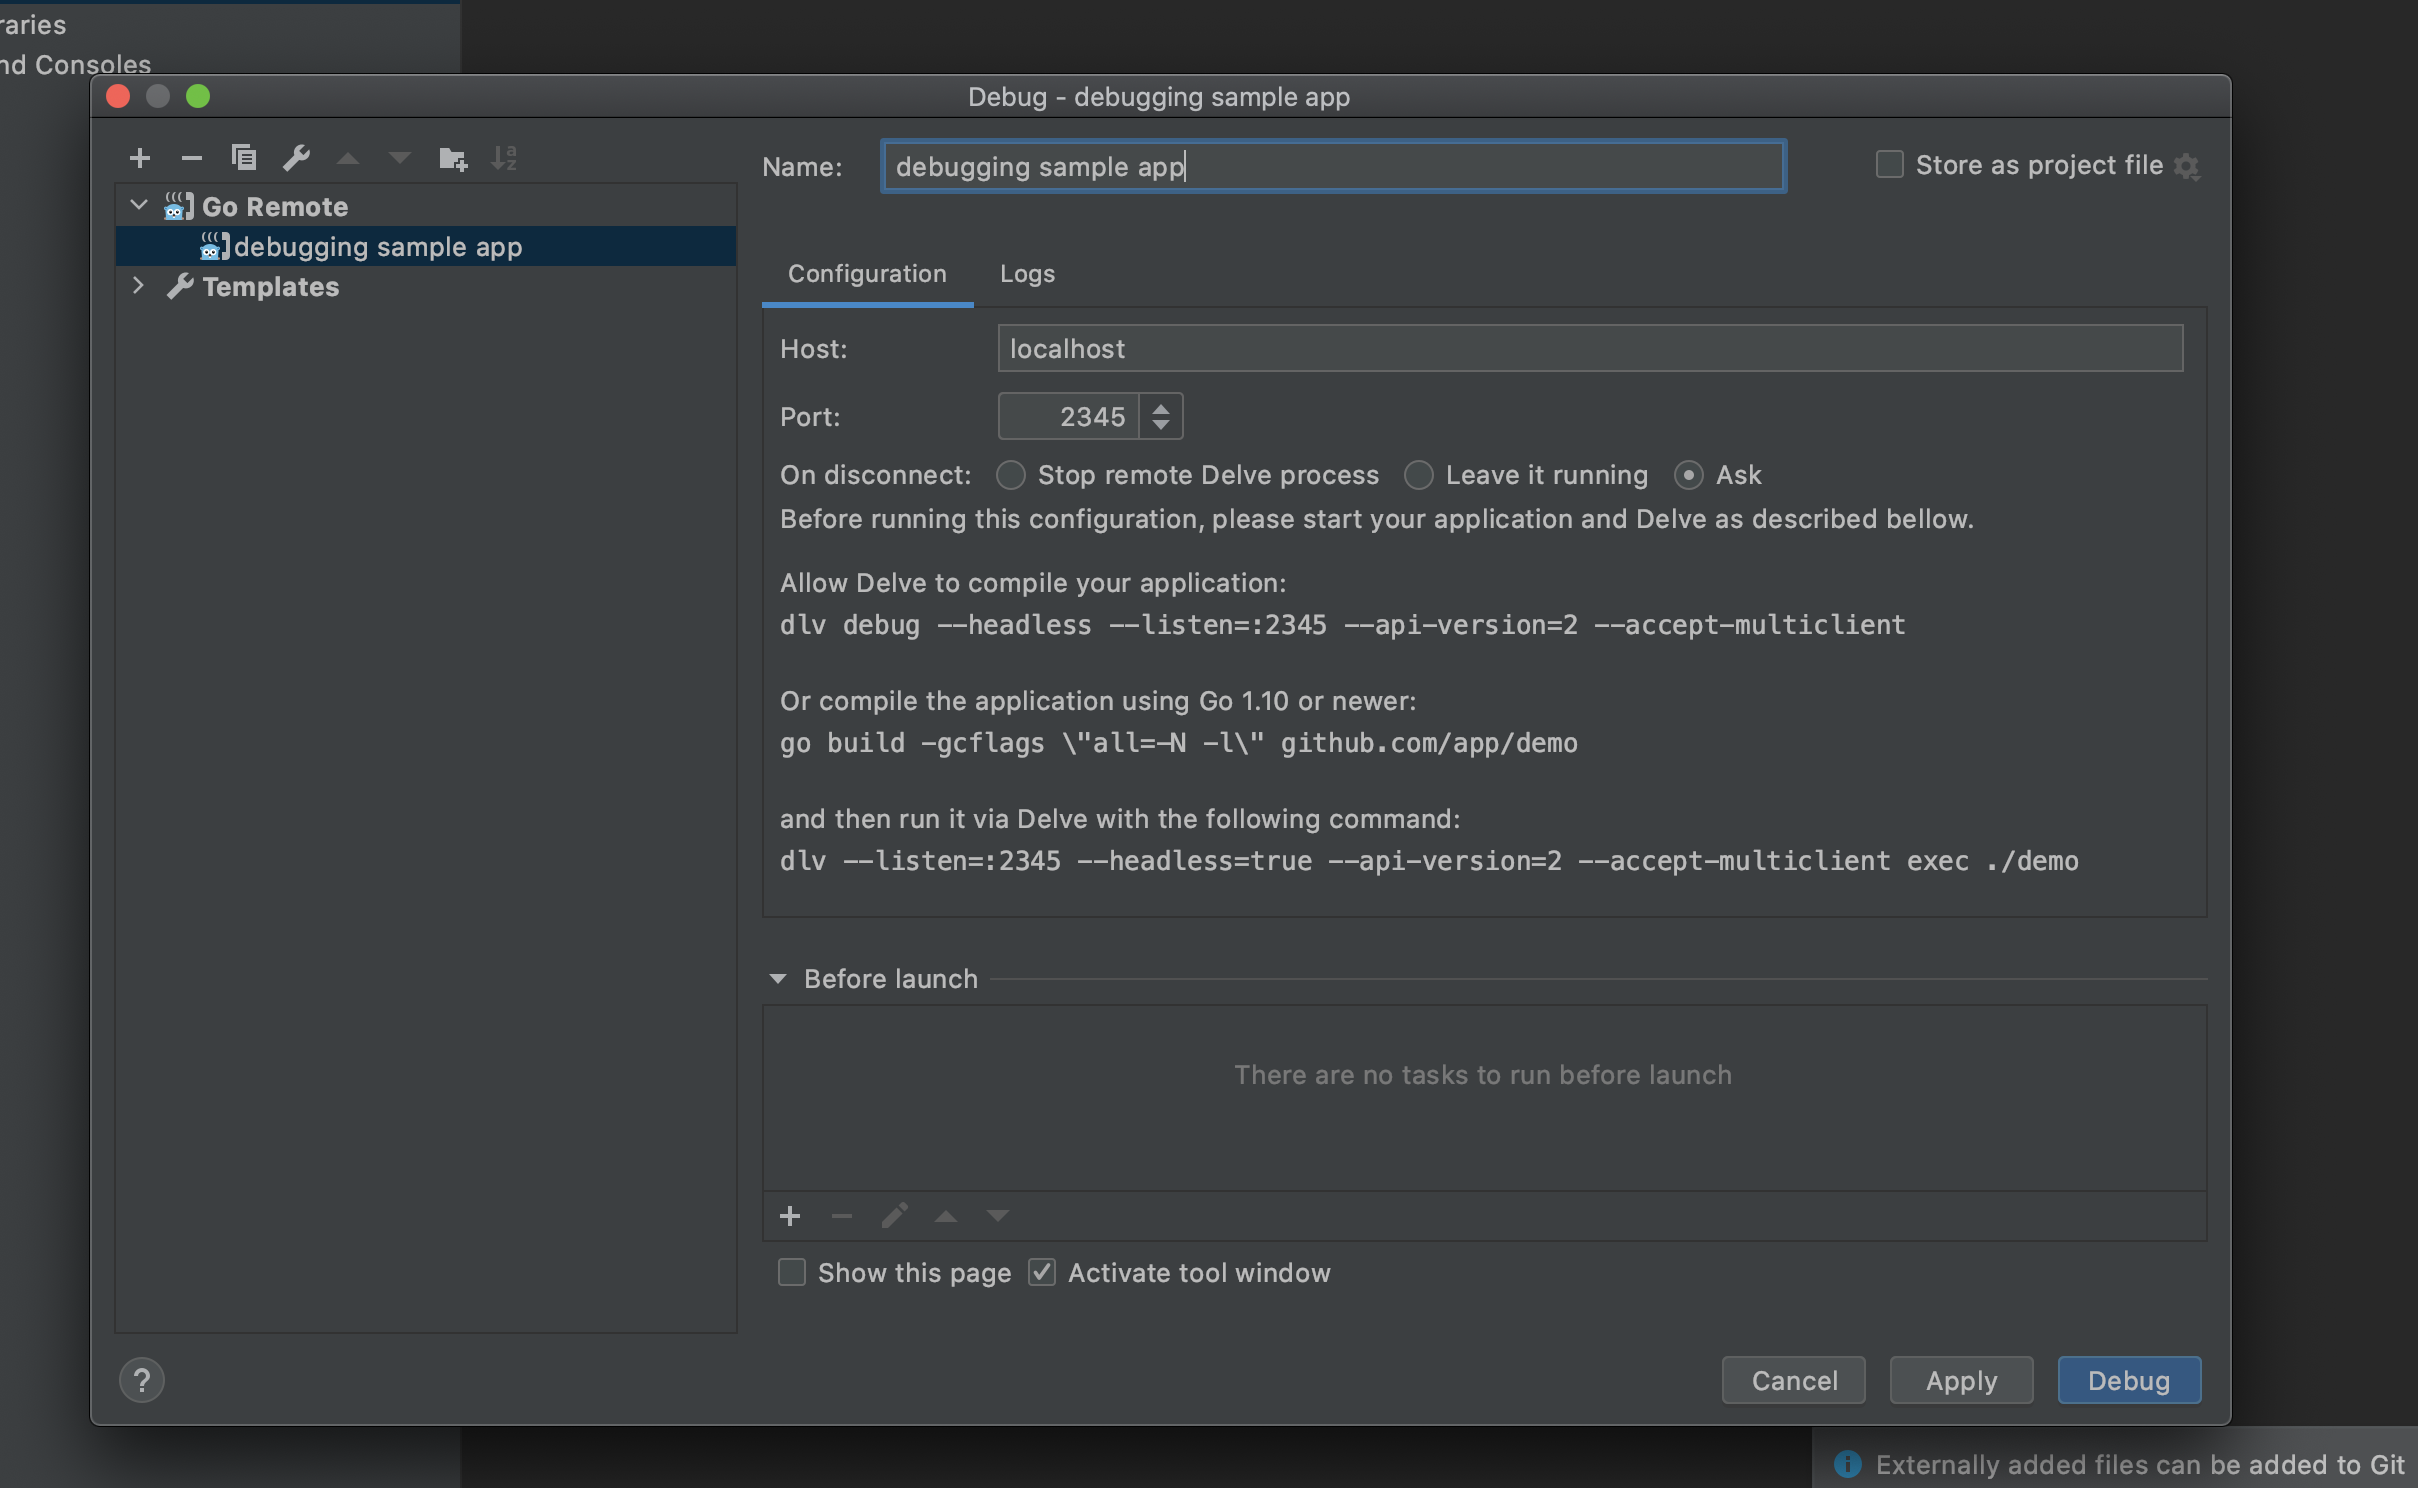
Task: Click the Remove Configuration minus icon
Action: point(192,158)
